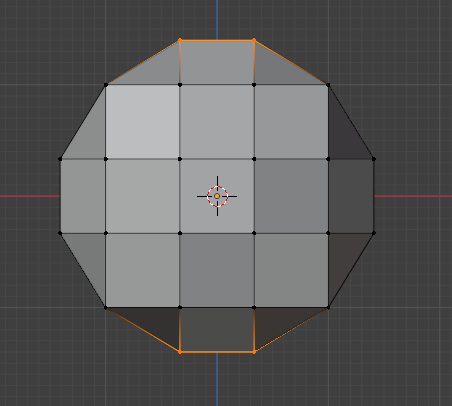Select the highlighted orange edge at the mesh bottom

point(217,352)
